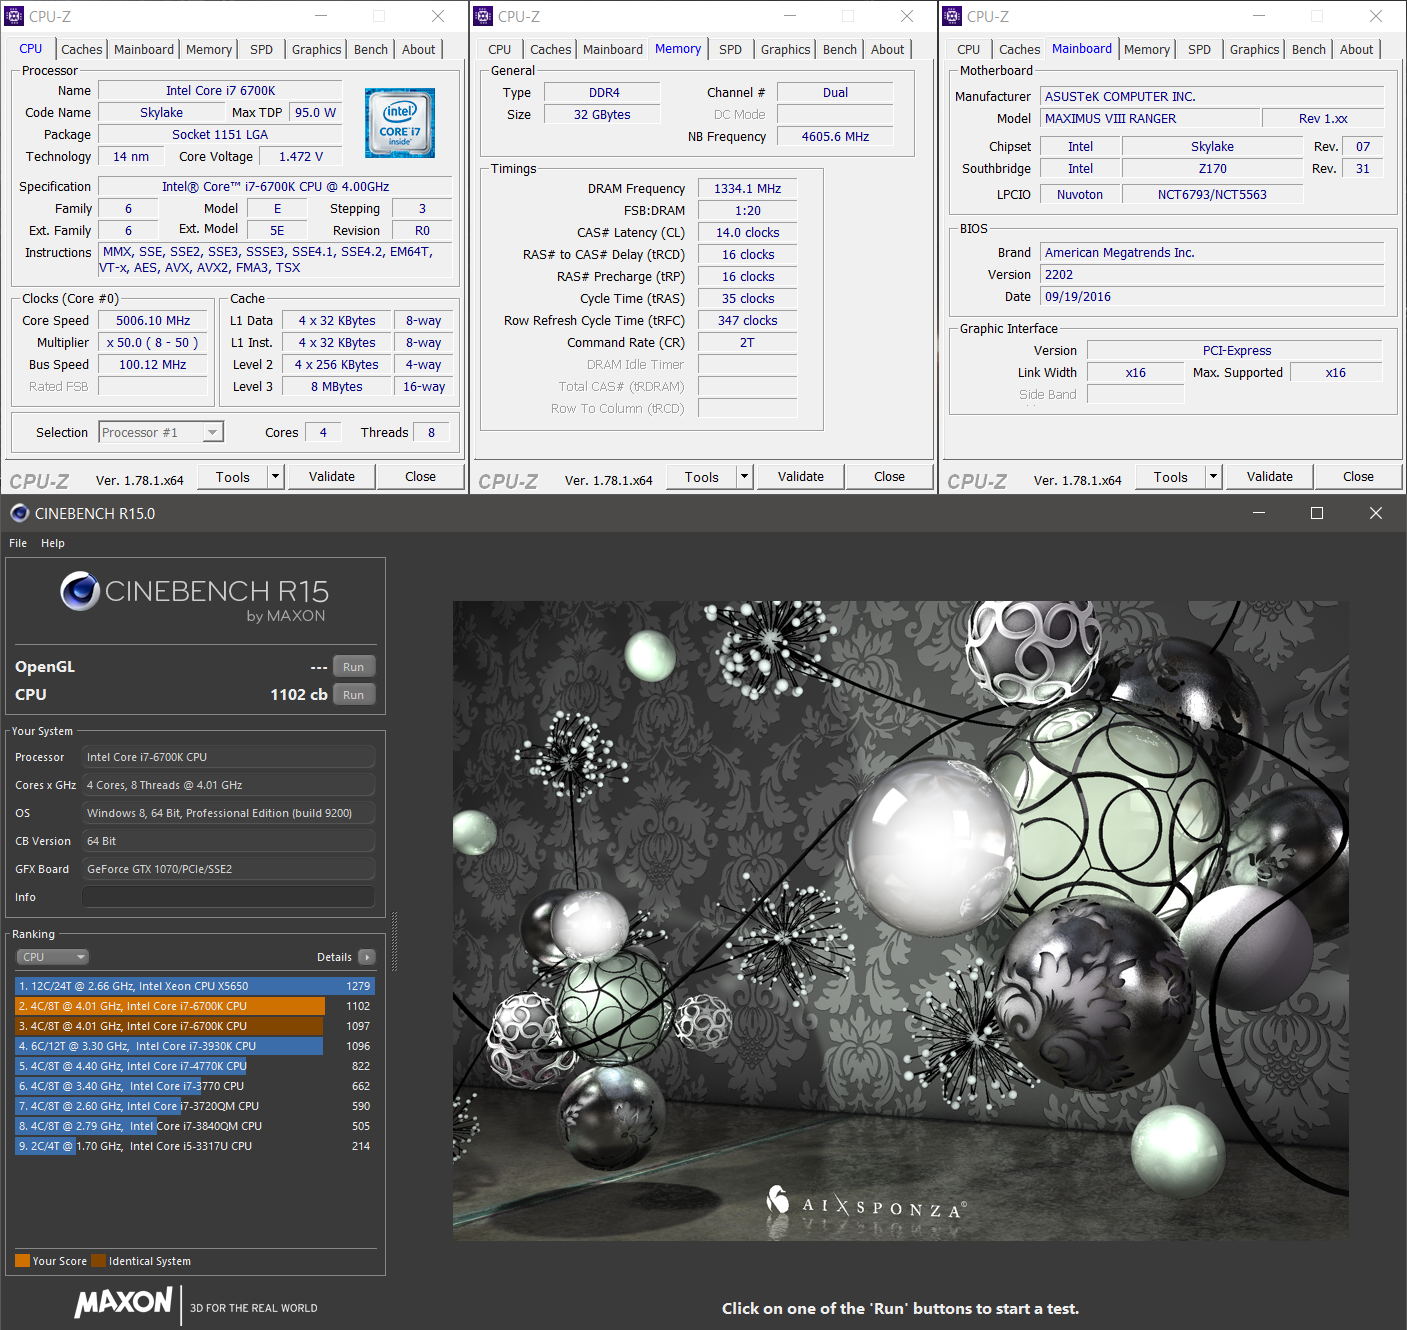Click Tools button in Memory CPU-Z window
The image size is (1407, 1330).
coord(702,477)
